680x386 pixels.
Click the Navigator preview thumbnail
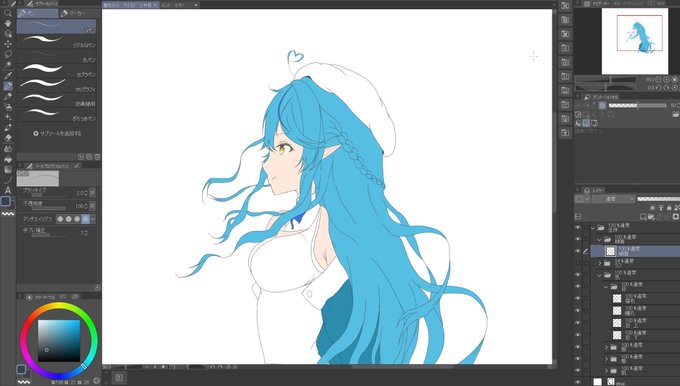(x=635, y=41)
